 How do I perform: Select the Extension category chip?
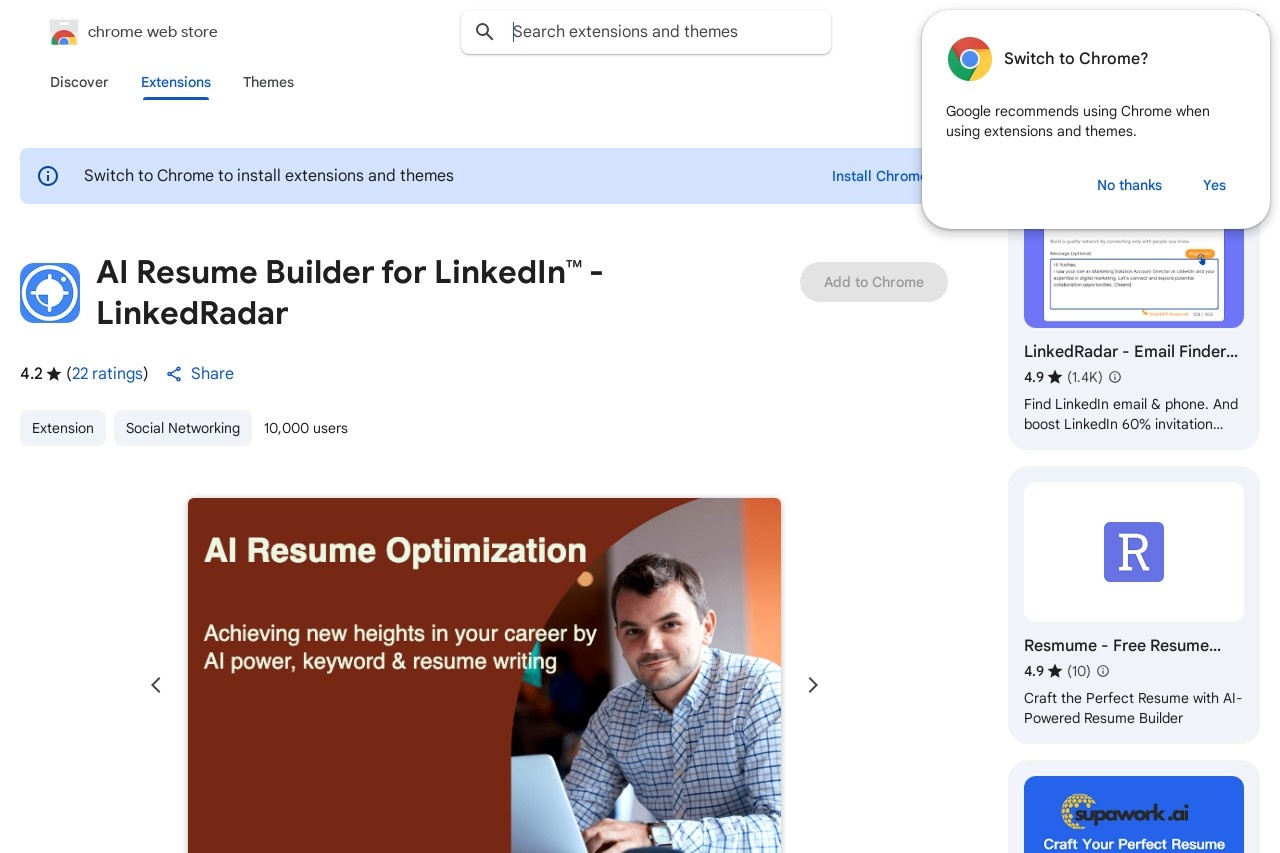(63, 428)
